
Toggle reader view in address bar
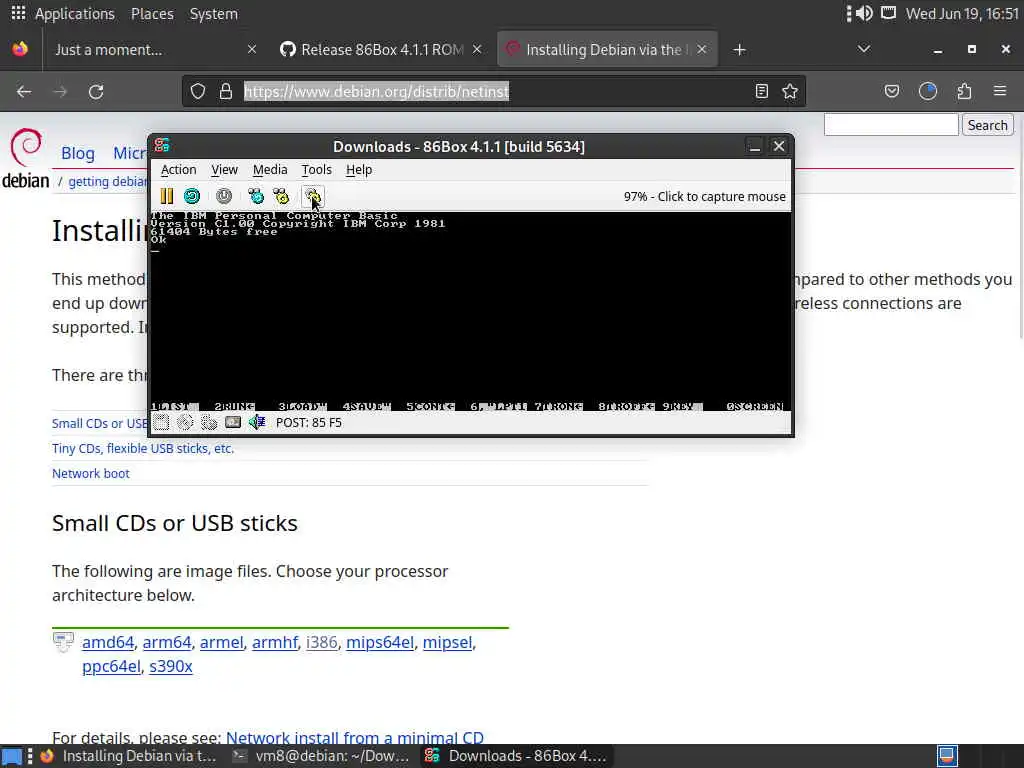[x=761, y=91]
